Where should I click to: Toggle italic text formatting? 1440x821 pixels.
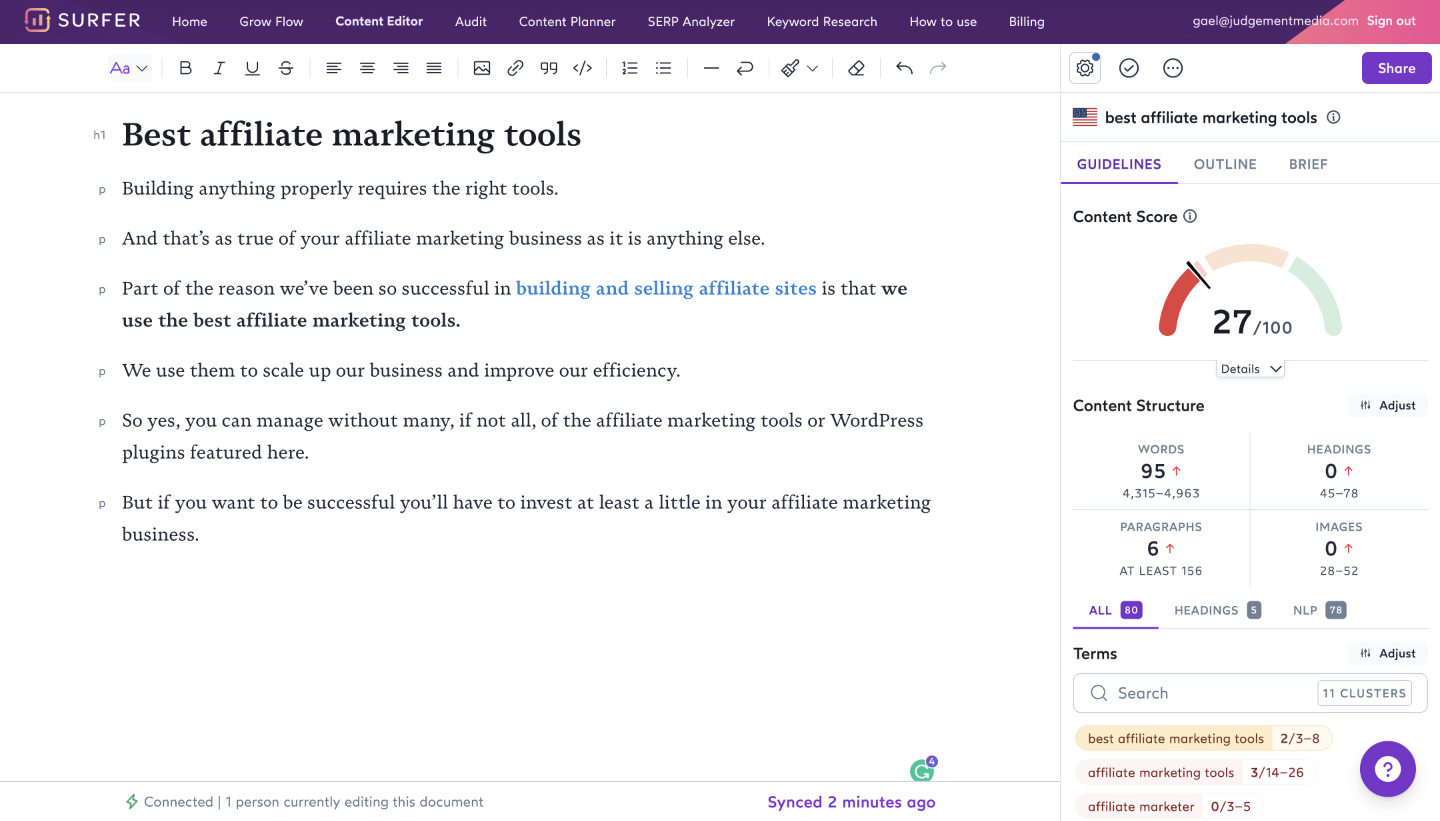[219, 68]
